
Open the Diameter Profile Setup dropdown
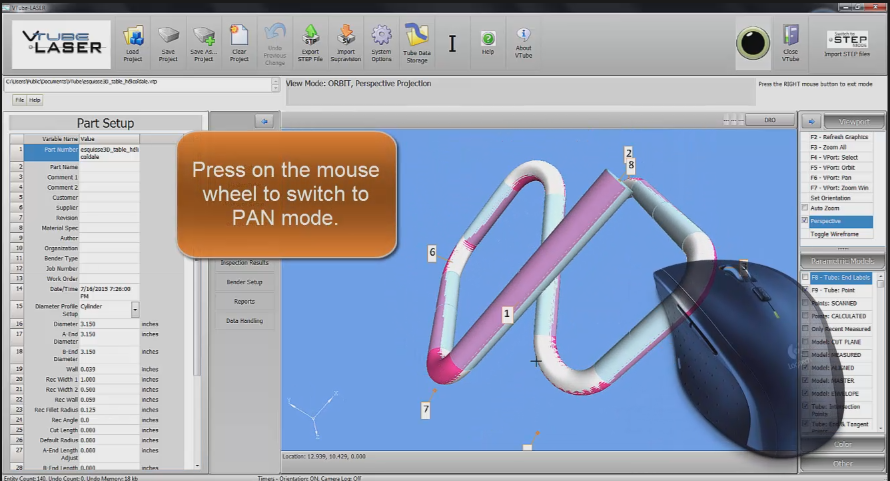tap(135, 310)
